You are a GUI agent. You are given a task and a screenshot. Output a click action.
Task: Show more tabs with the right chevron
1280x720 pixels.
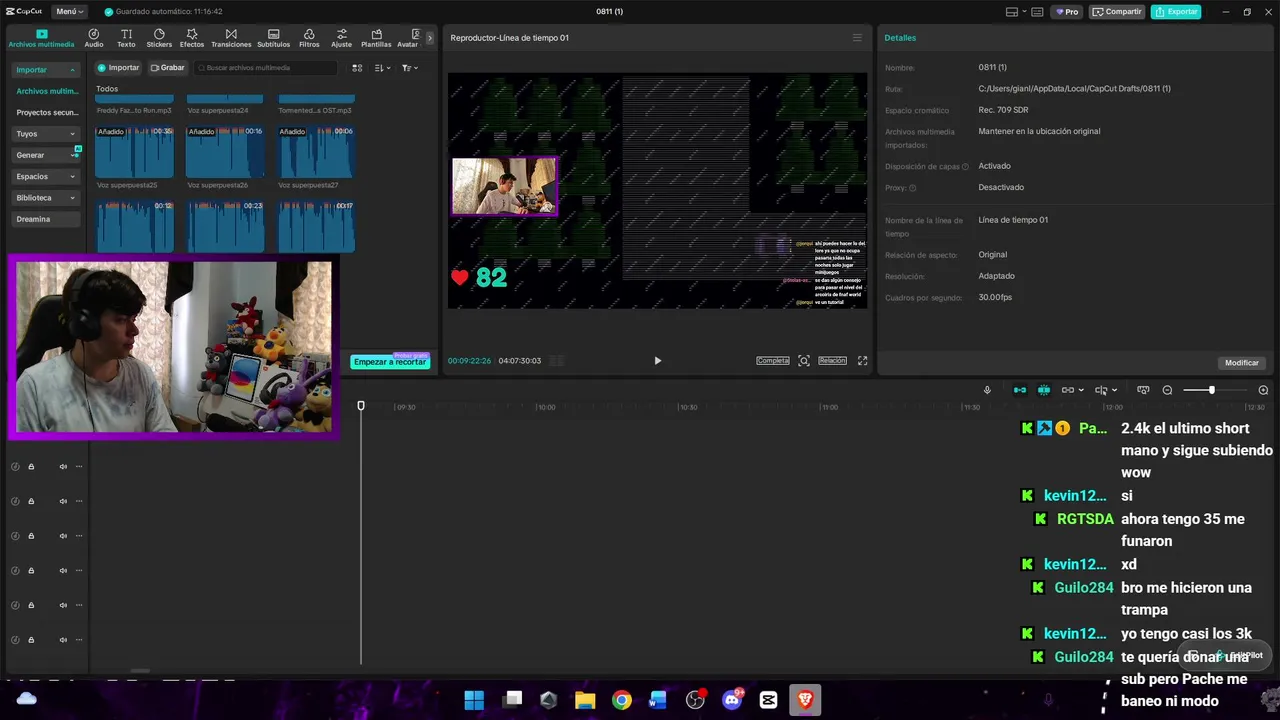click(x=430, y=38)
